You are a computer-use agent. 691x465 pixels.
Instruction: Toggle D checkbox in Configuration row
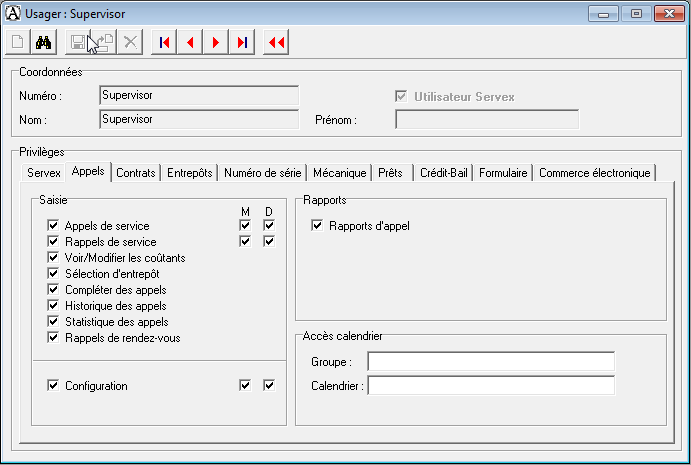pyautogui.click(x=269, y=385)
